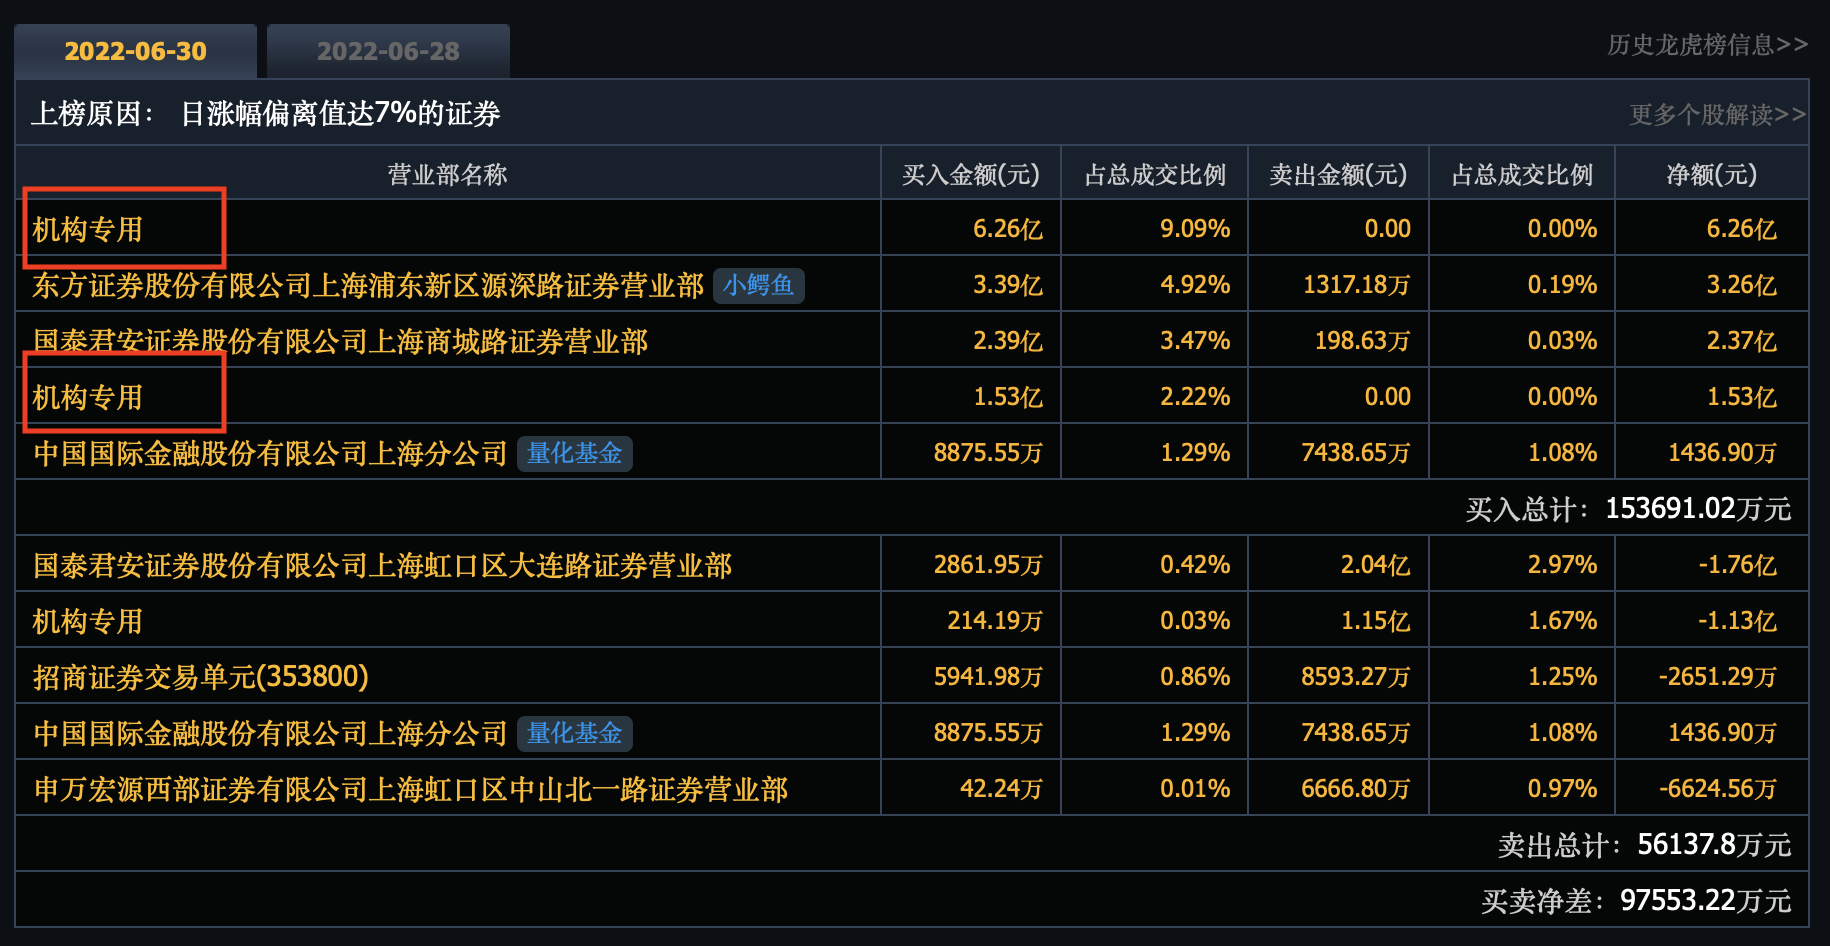The image size is (1830, 946).
Task: Select the 机构专用 row in the sell list
Action: [88, 622]
